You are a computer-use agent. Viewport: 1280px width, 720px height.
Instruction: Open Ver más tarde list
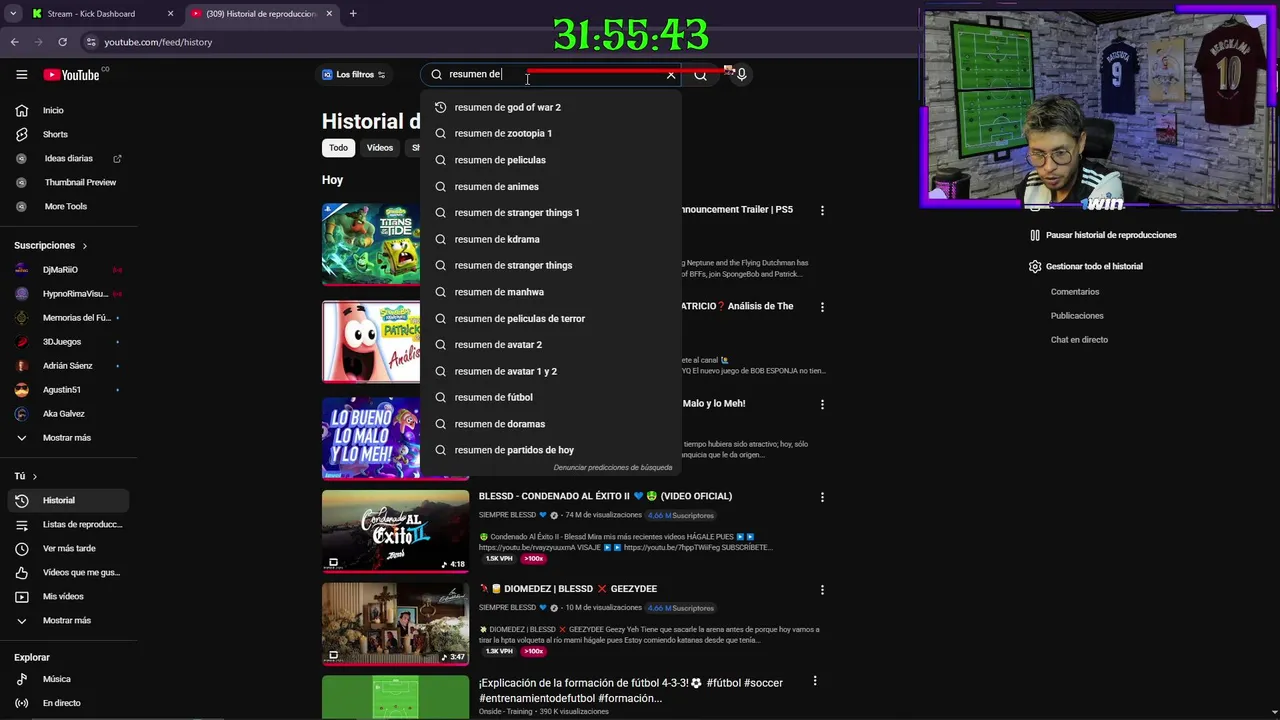tap(68, 548)
